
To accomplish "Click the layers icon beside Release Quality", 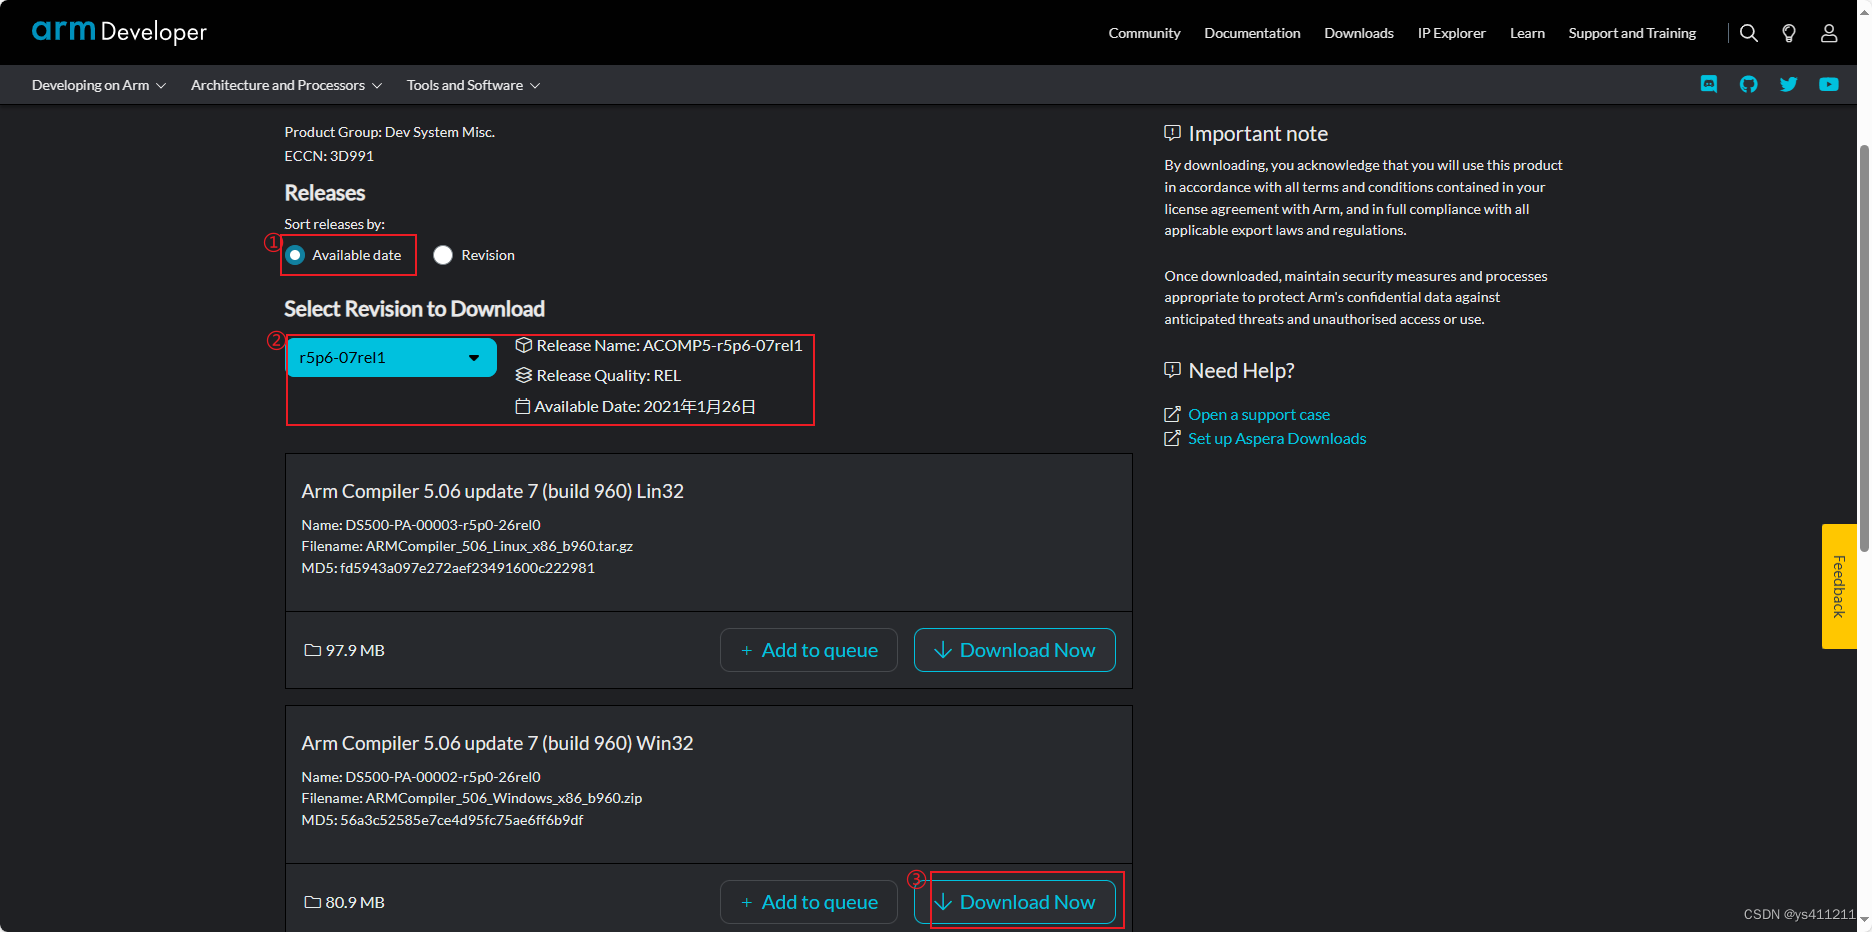I will click(x=523, y=375).
